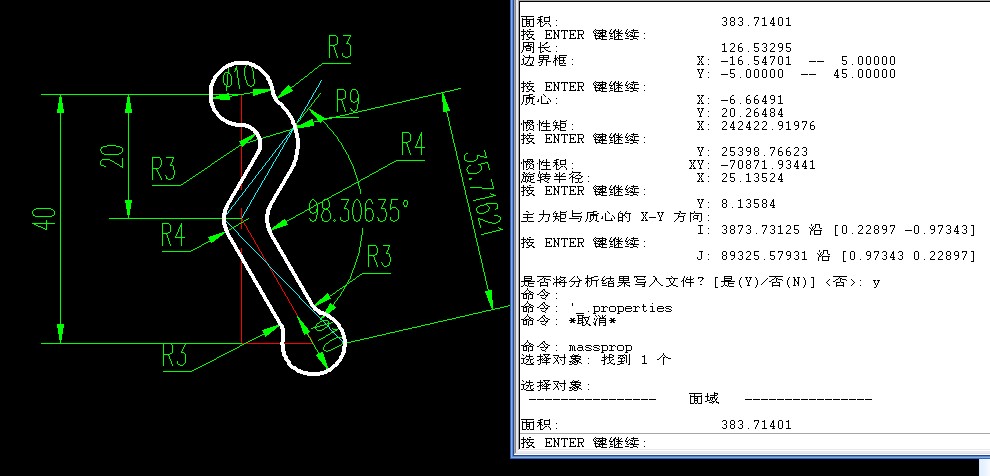Click the 面域 region header text
The width and height of the screenshot is (990, 476).
[x=703, y=399]
